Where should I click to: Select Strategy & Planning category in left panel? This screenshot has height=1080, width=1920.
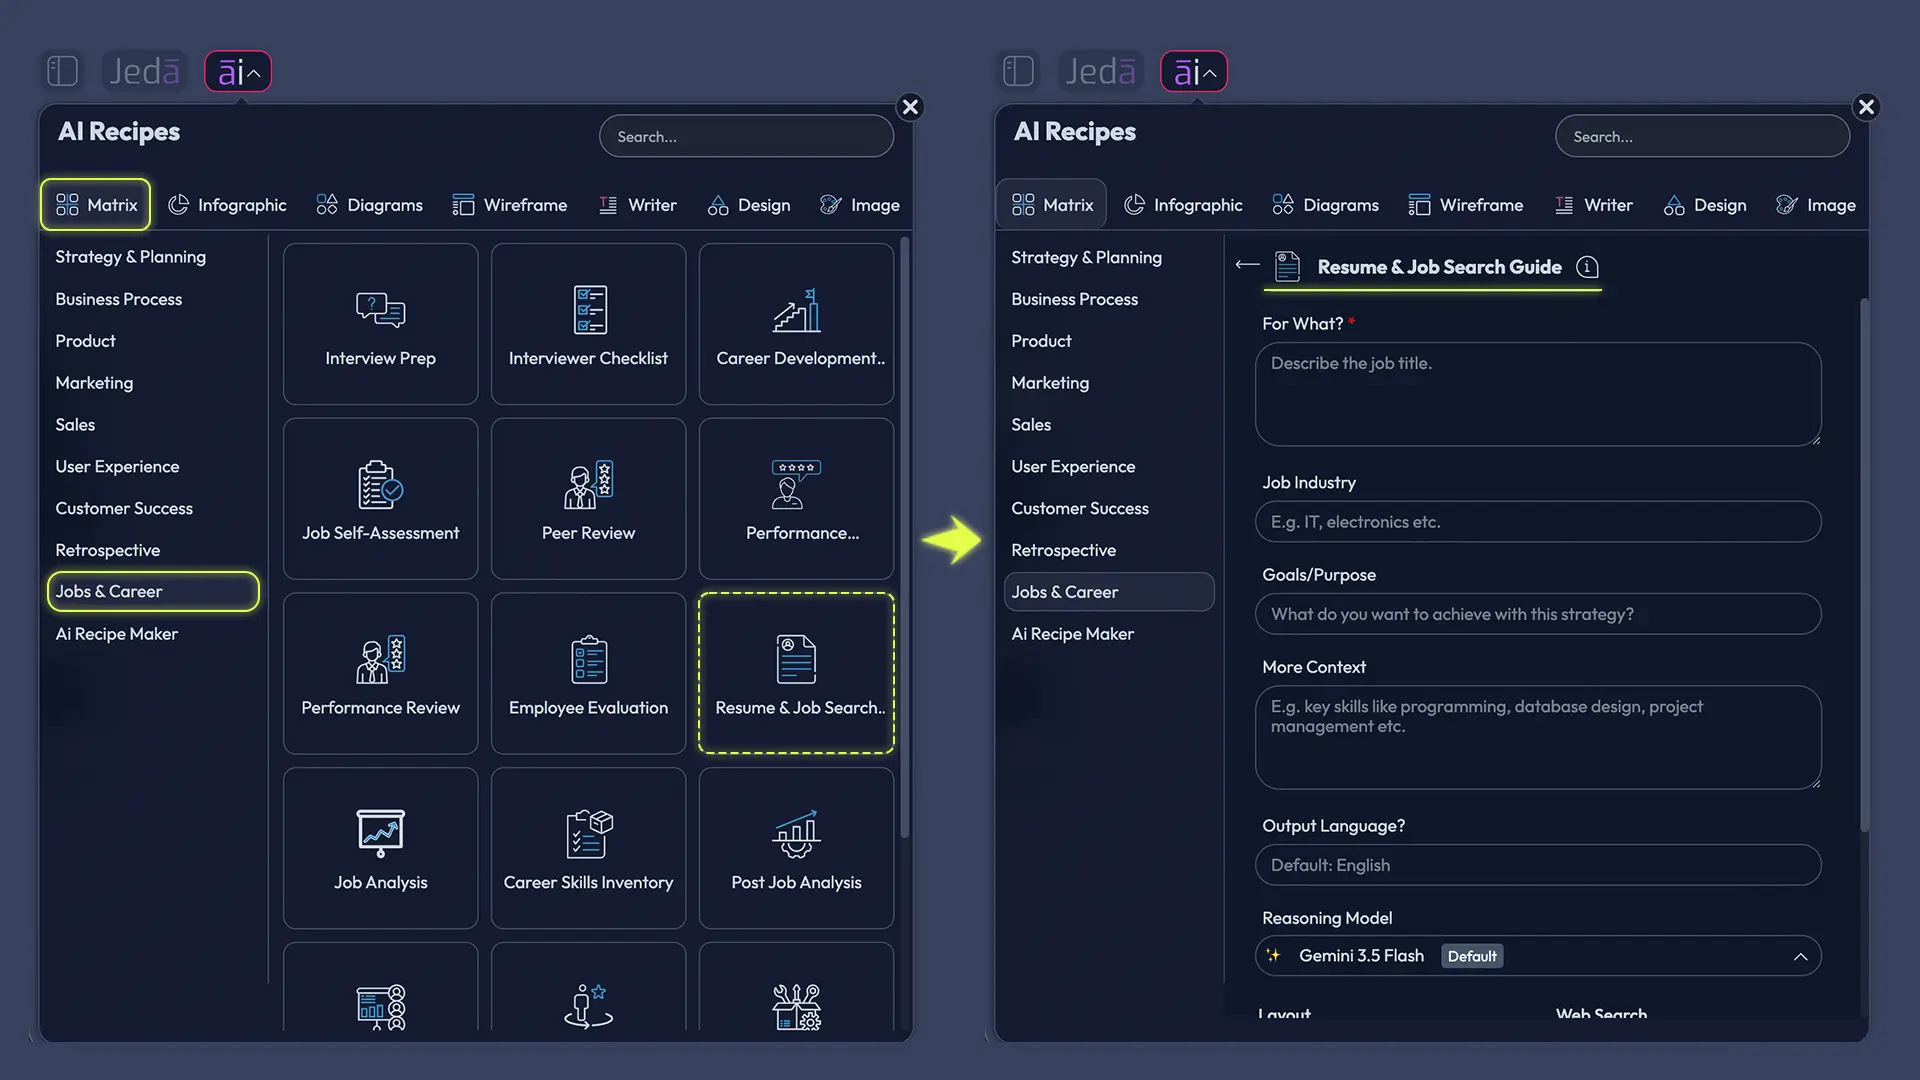pyautogui.click(x=131, y=257)
